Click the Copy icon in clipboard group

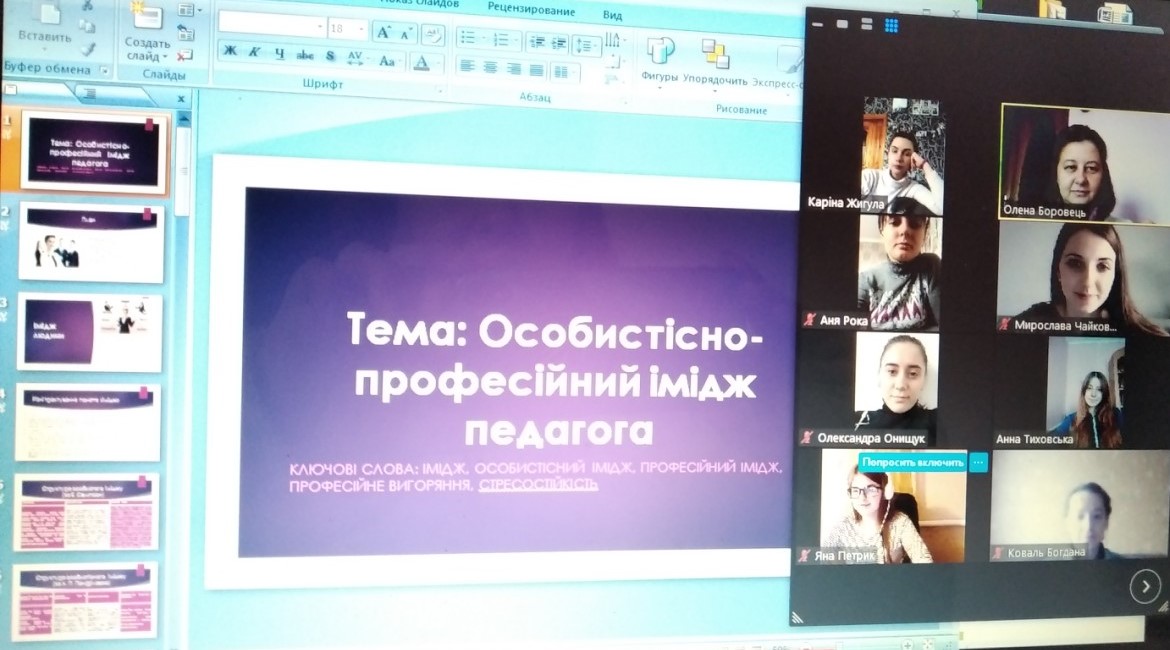click(88, 28)
